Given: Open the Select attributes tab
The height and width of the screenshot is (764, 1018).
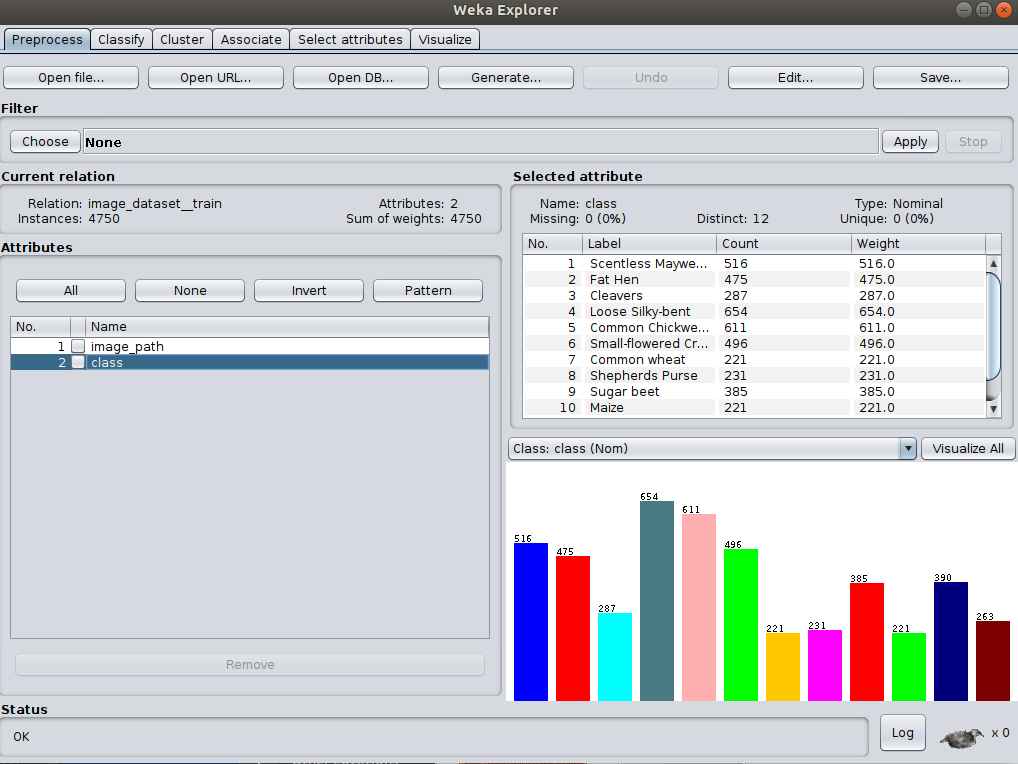Looking at the screenshot, I should pyautogui.click(x=350, y=40).
